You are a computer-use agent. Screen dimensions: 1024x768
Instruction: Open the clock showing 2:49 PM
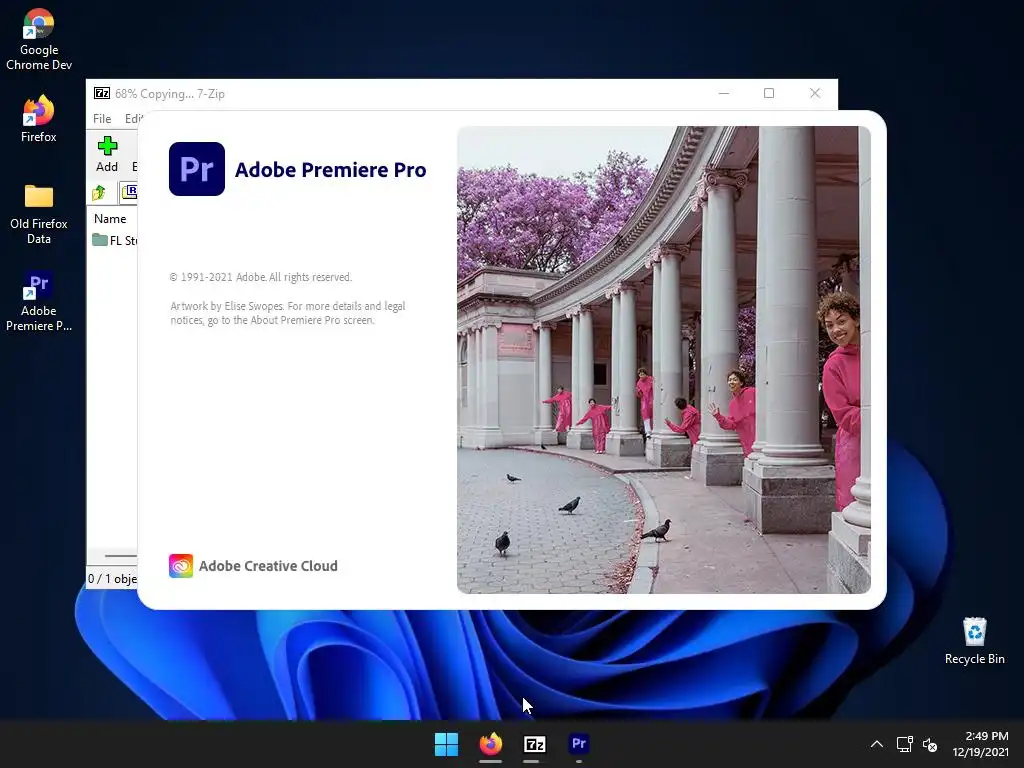(x=980, y=744)
